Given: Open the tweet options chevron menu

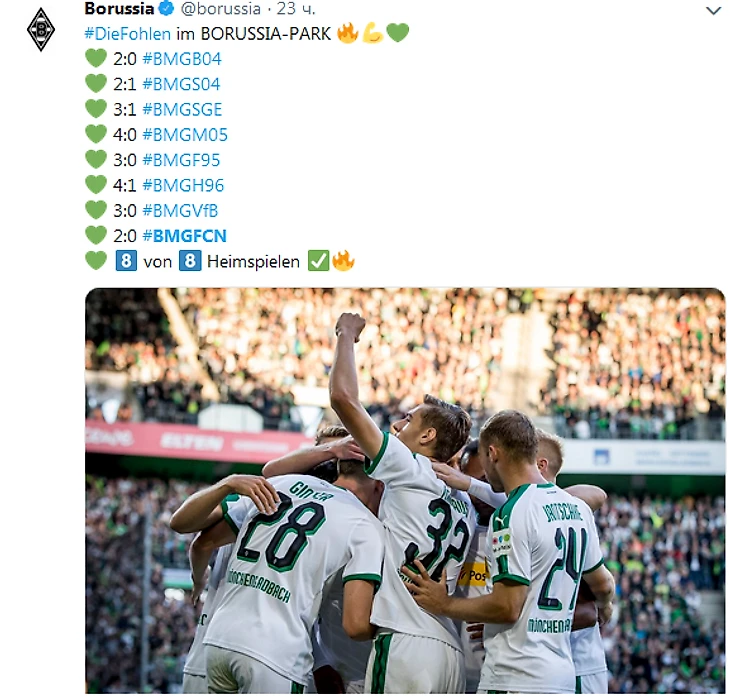Looking at the screenshot, I should [713, 11].
